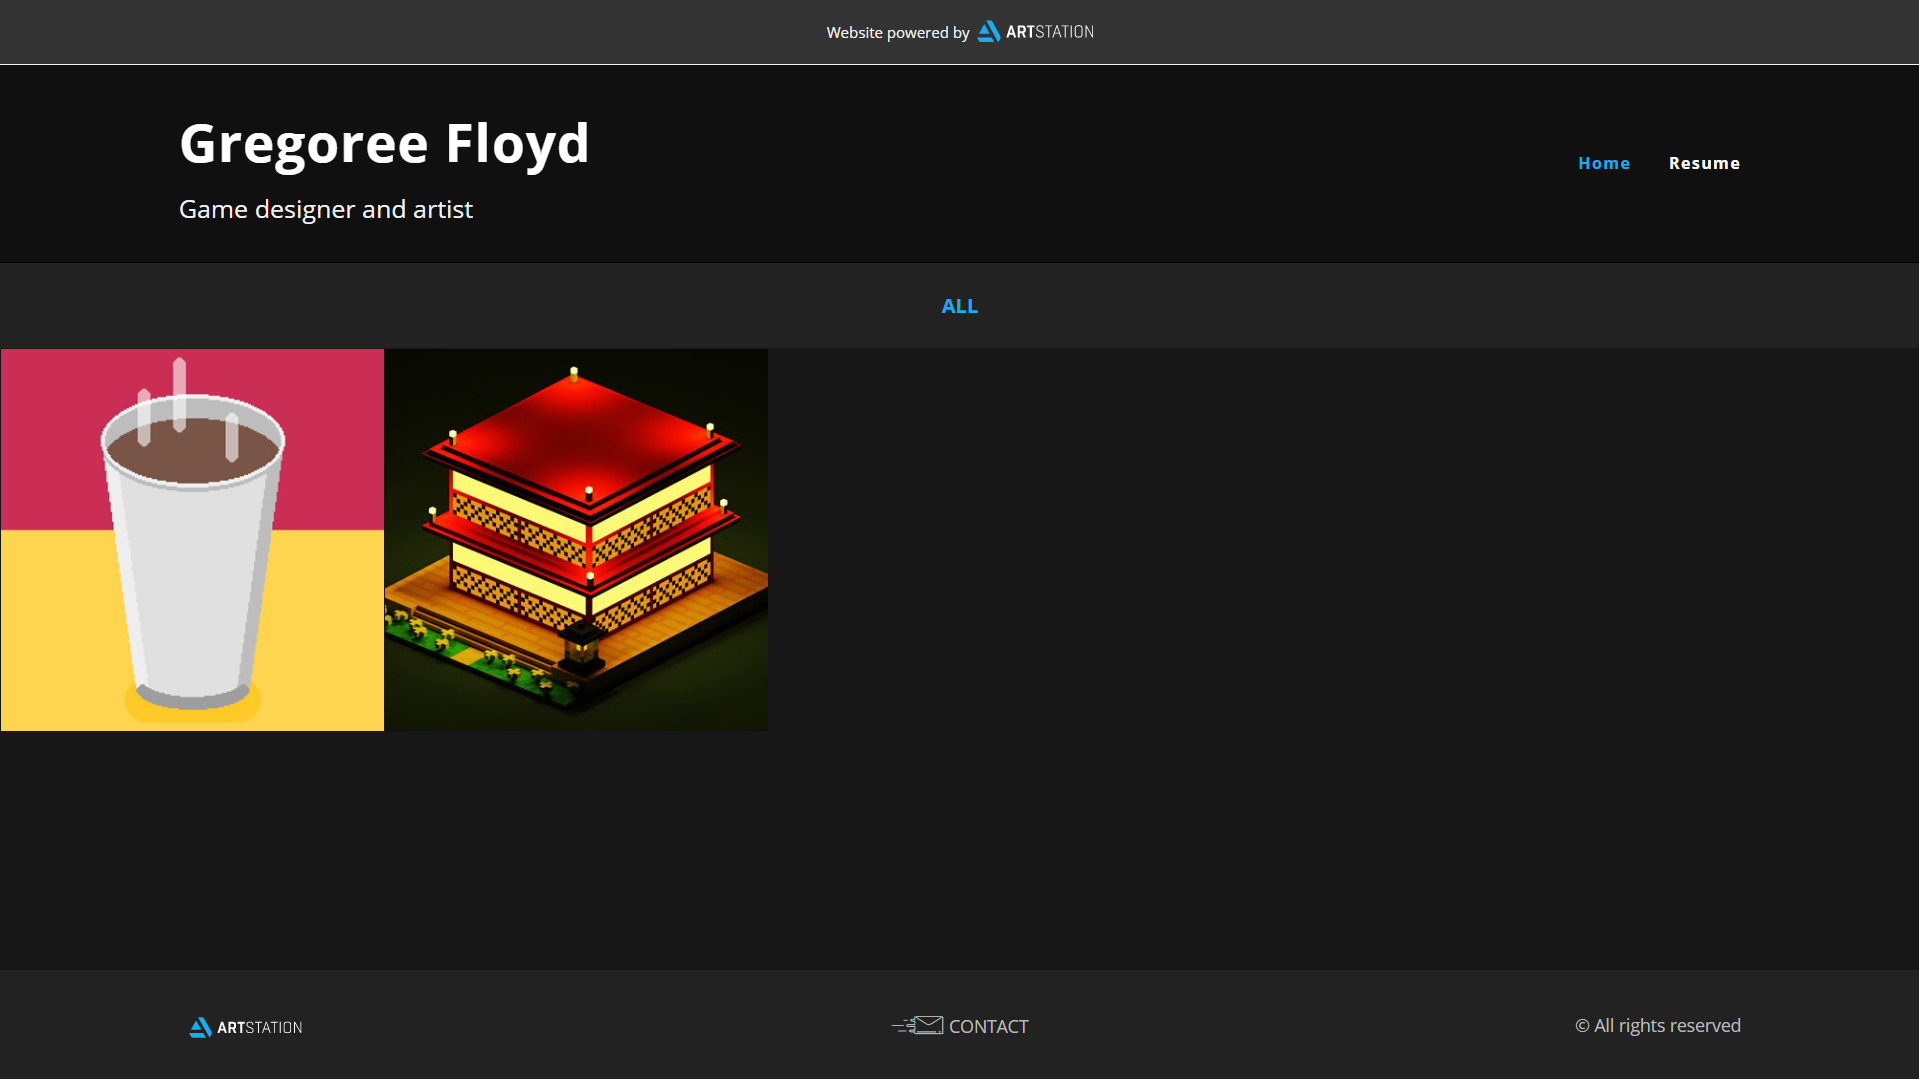
Task: Go to the Home navigation item
Action: [x=1604, y=163]
